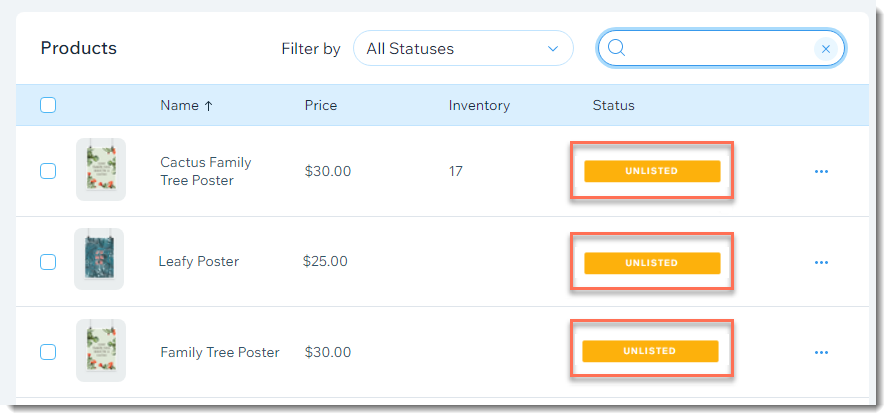This screenshot has height=420, width=888.
Task: Open the Leafy Poster product name link
Action: 199,262
